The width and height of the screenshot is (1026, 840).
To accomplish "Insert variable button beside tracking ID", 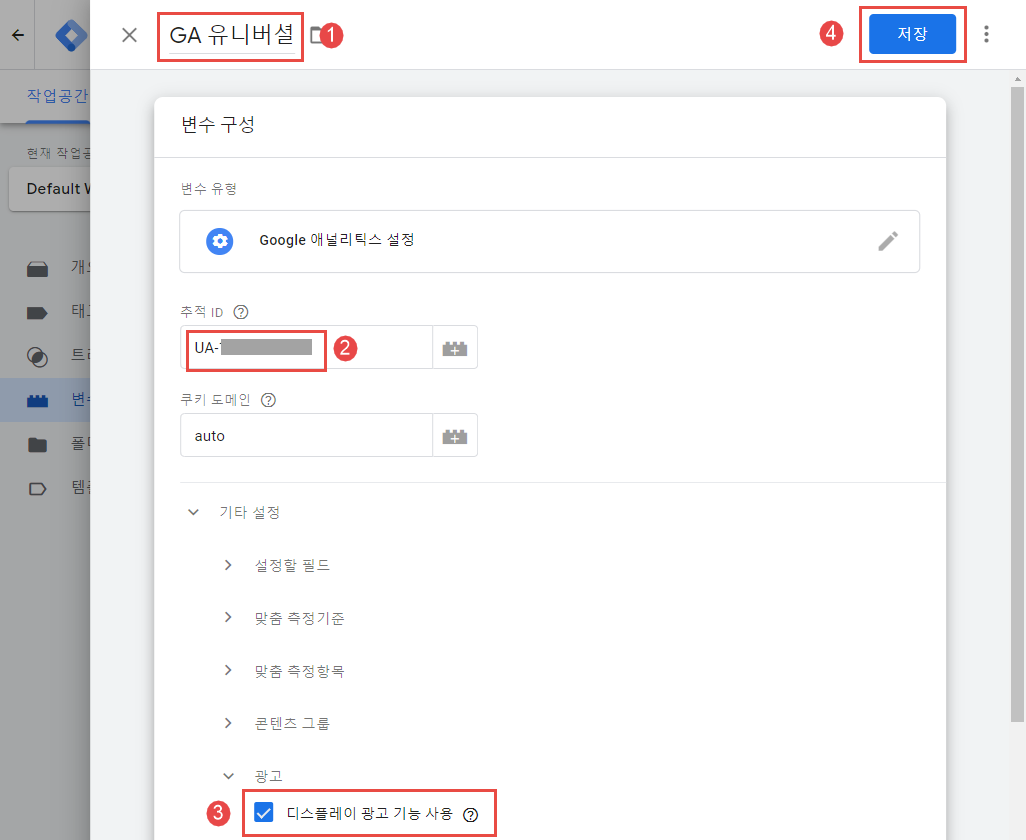I will coord(455,347).
